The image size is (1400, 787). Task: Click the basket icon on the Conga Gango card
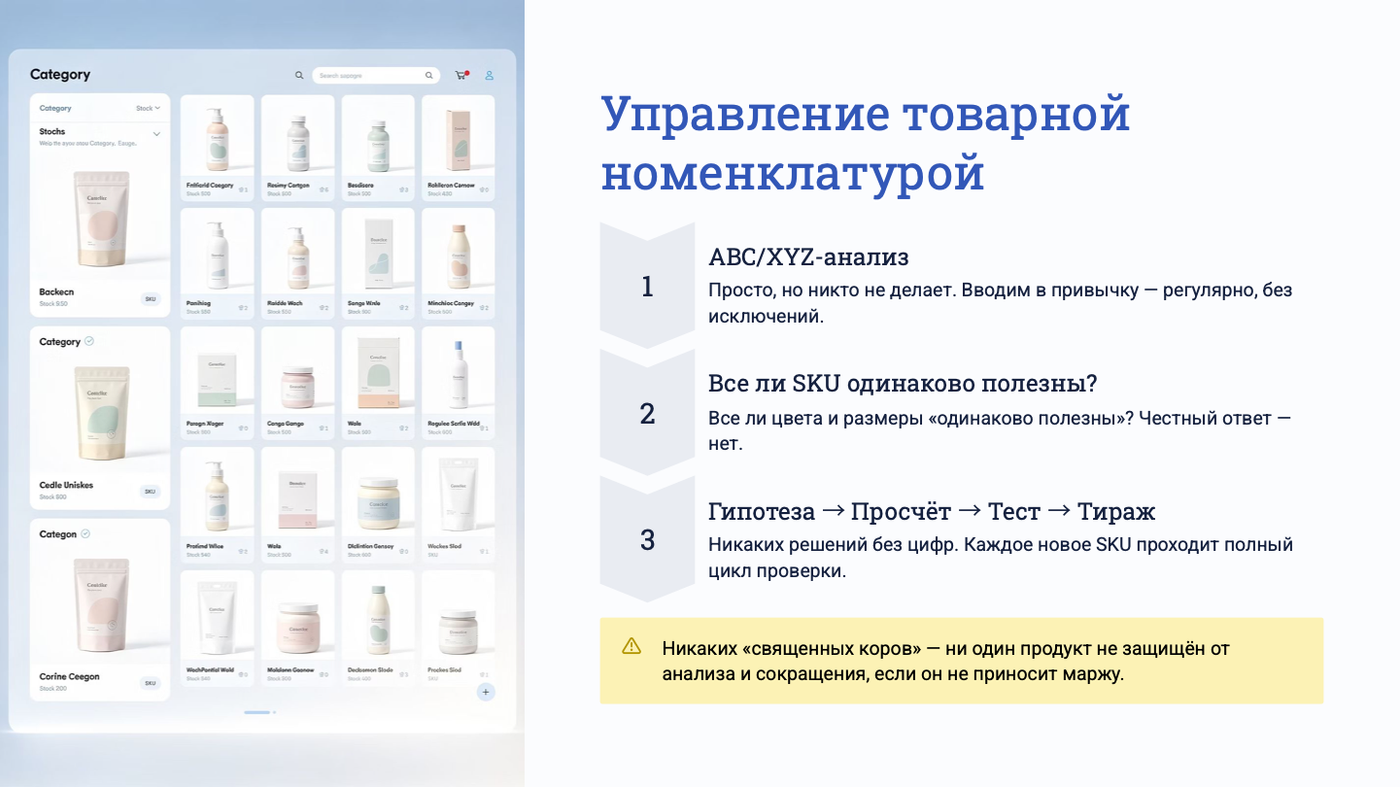pyautogui.click(x=322, y=428)
